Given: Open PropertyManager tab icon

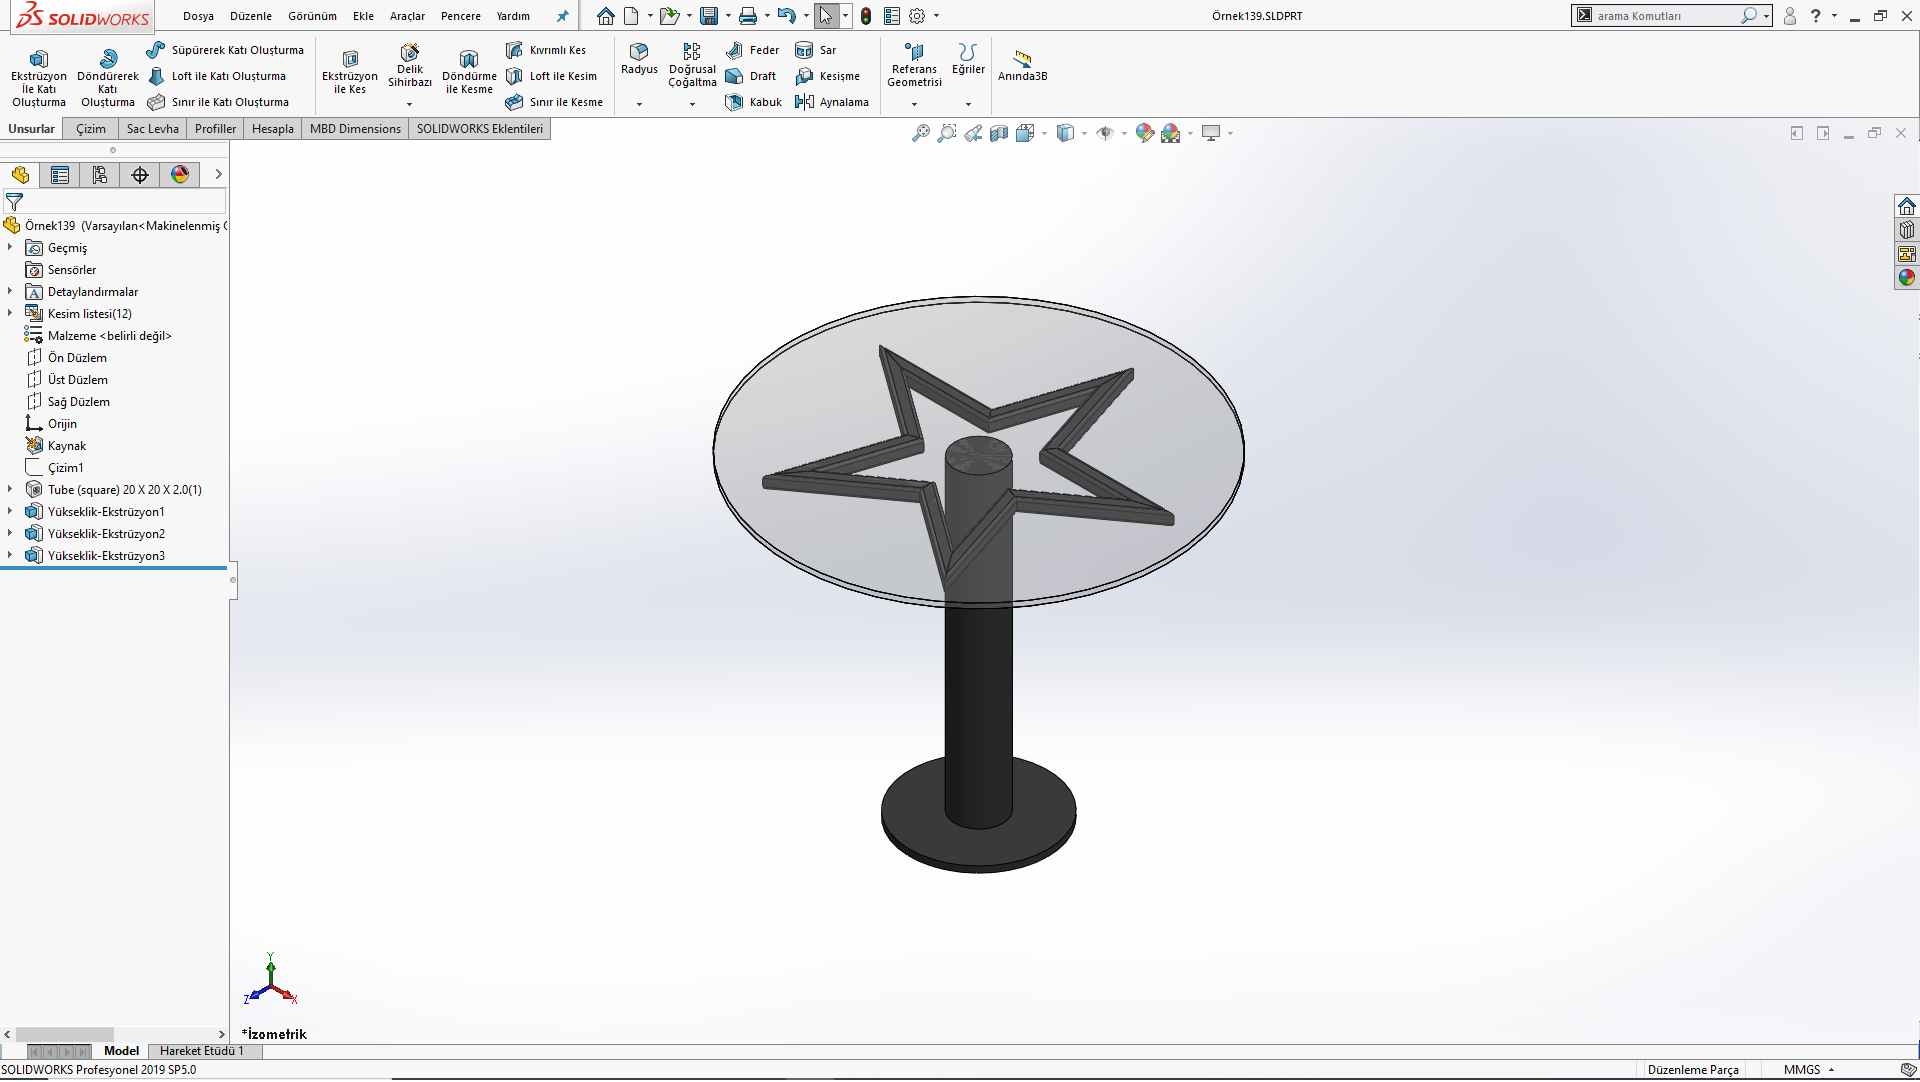Looking at the screenshot, I should (60, 175).
